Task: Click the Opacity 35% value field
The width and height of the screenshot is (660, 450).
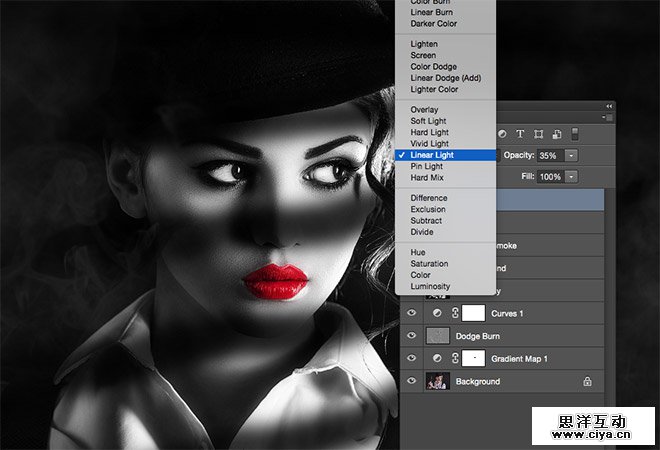Action: tap(549, 156)
